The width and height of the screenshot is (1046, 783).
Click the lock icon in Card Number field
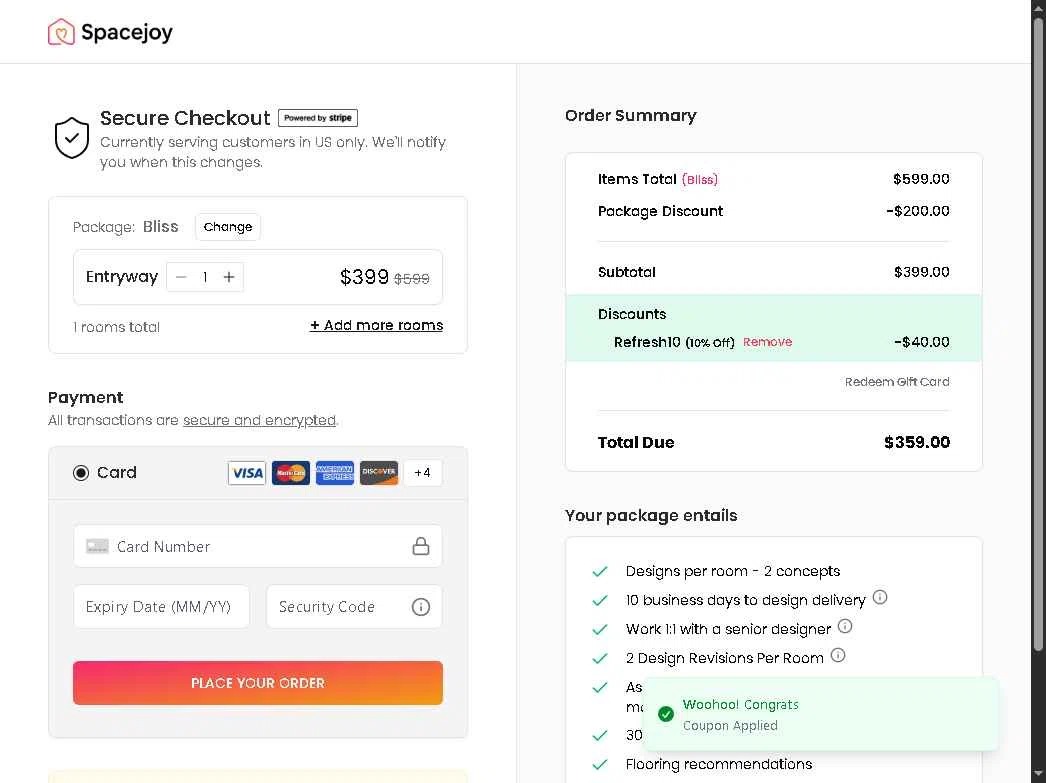(x=420, y=546)
